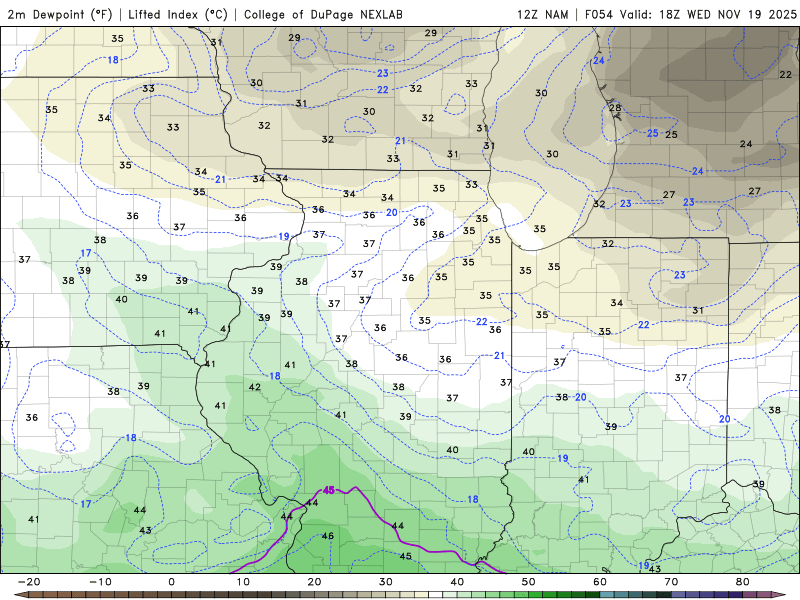This screenshot has width=800, height=600.
Task: Click the '-20' color scale label
Action: pyautogui.click(x=29, y=581)
